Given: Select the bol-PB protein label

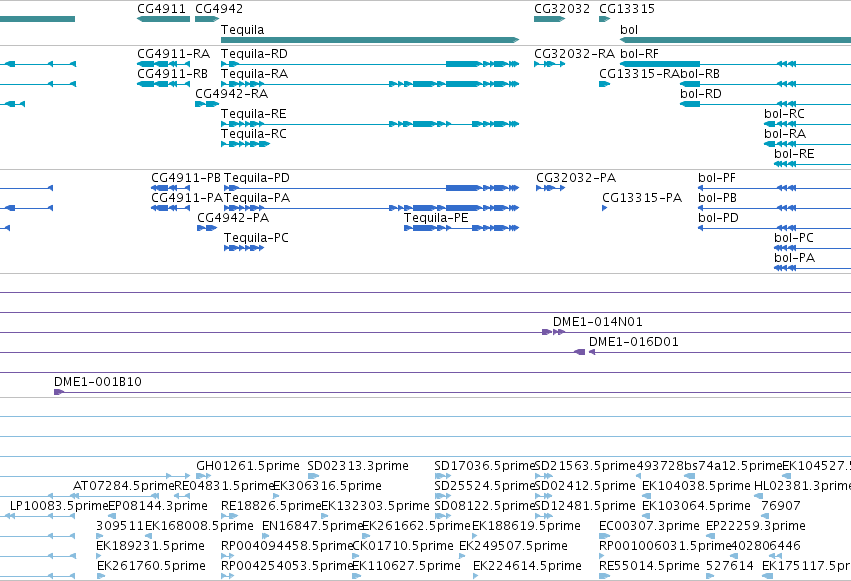Looking at the screenshot, I should point(717,199).
